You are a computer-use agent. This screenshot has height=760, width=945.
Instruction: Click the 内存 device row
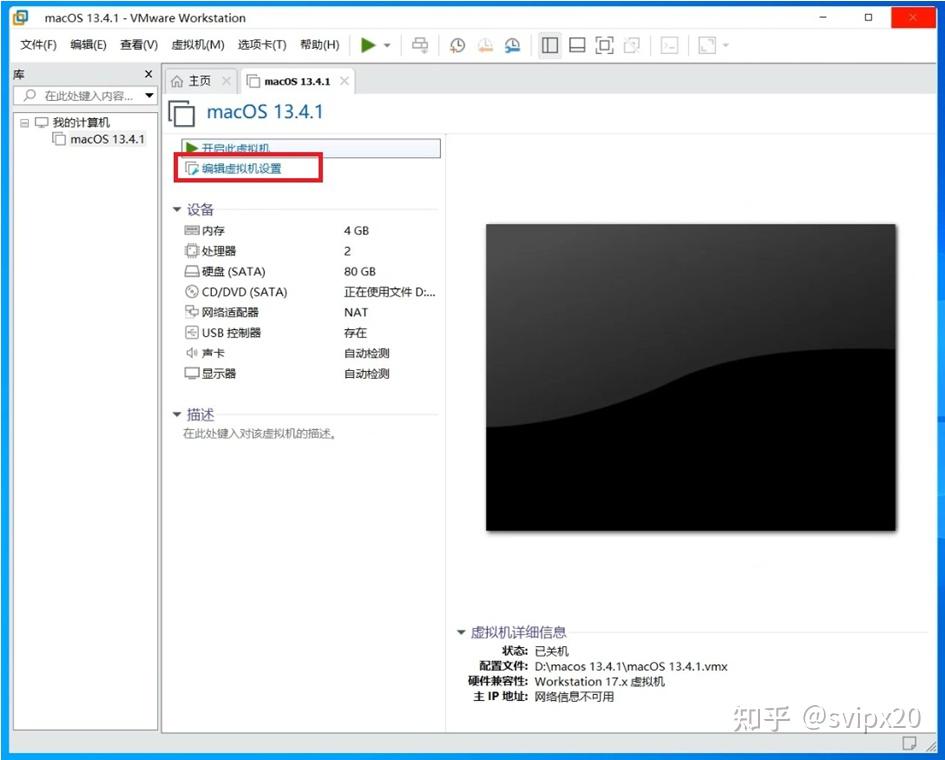coord(310,230)
